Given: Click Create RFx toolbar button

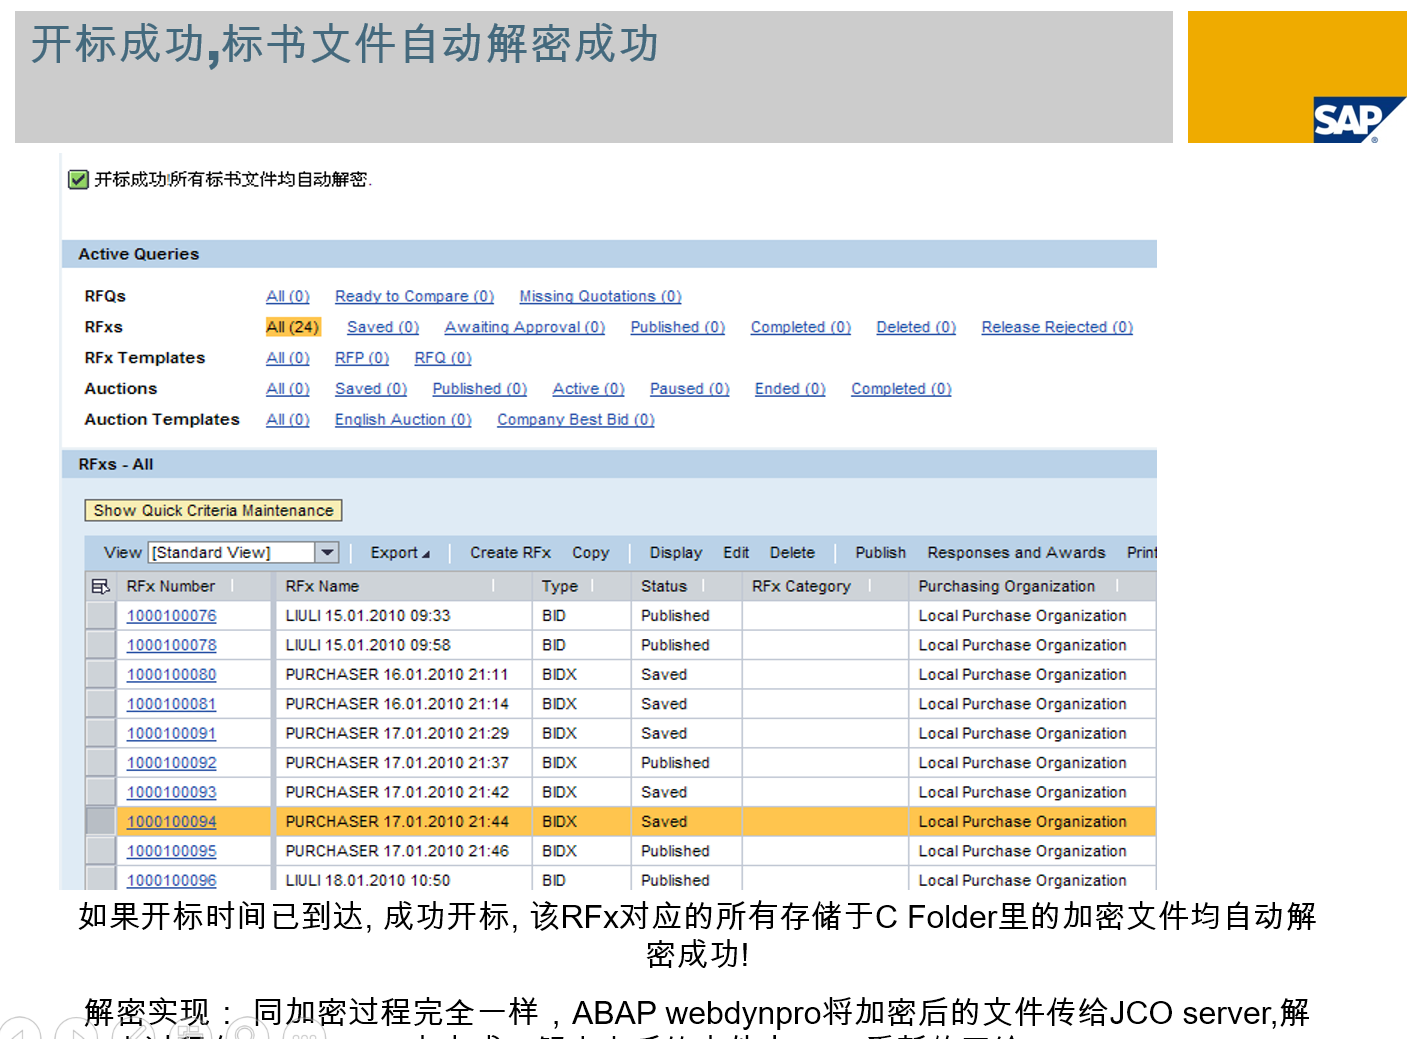Looking at the screenshot, I should point(510,552).
